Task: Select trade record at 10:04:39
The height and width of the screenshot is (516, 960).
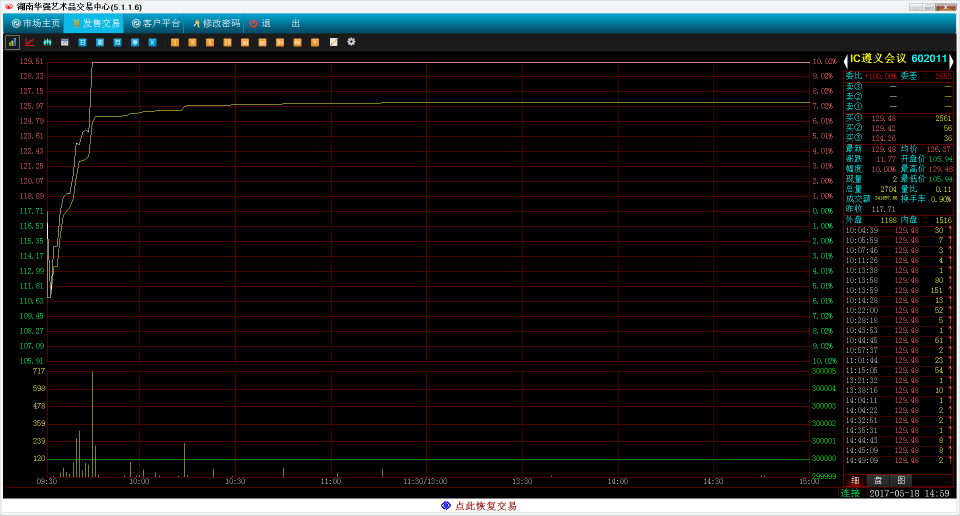Action: click(x=899, y=230)
